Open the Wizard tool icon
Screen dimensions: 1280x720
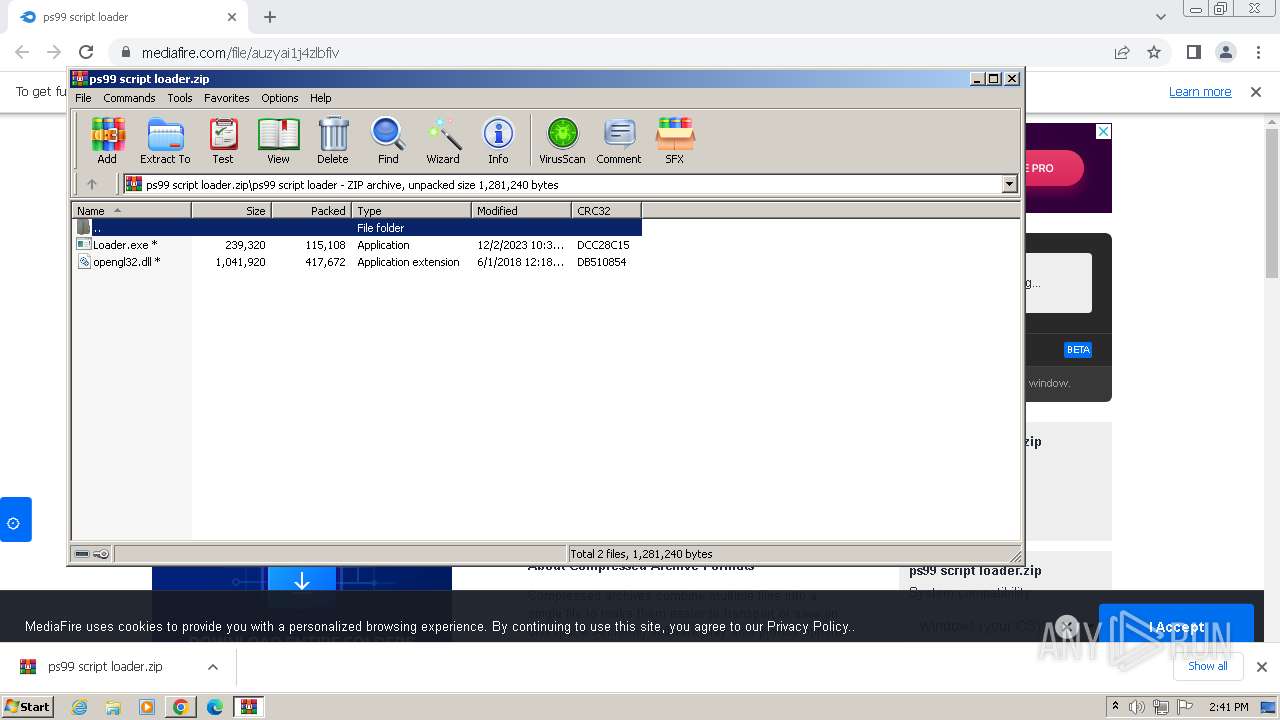[443, 140]
